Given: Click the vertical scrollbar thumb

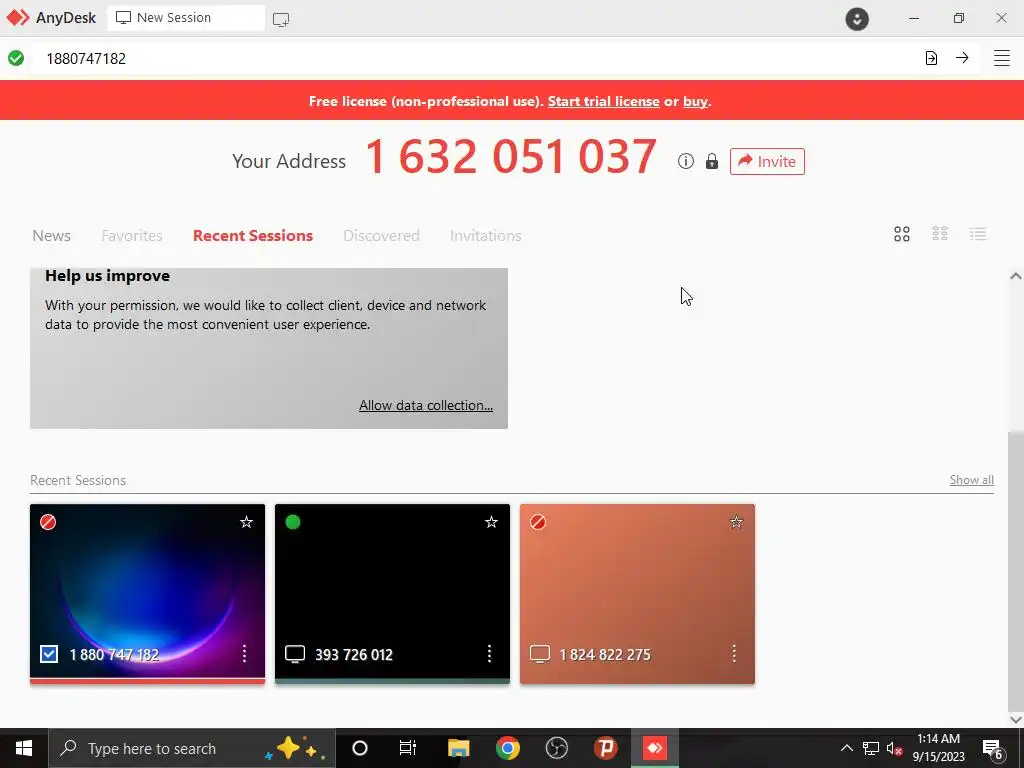Looking at the screenshot, I should [1016, 569].
